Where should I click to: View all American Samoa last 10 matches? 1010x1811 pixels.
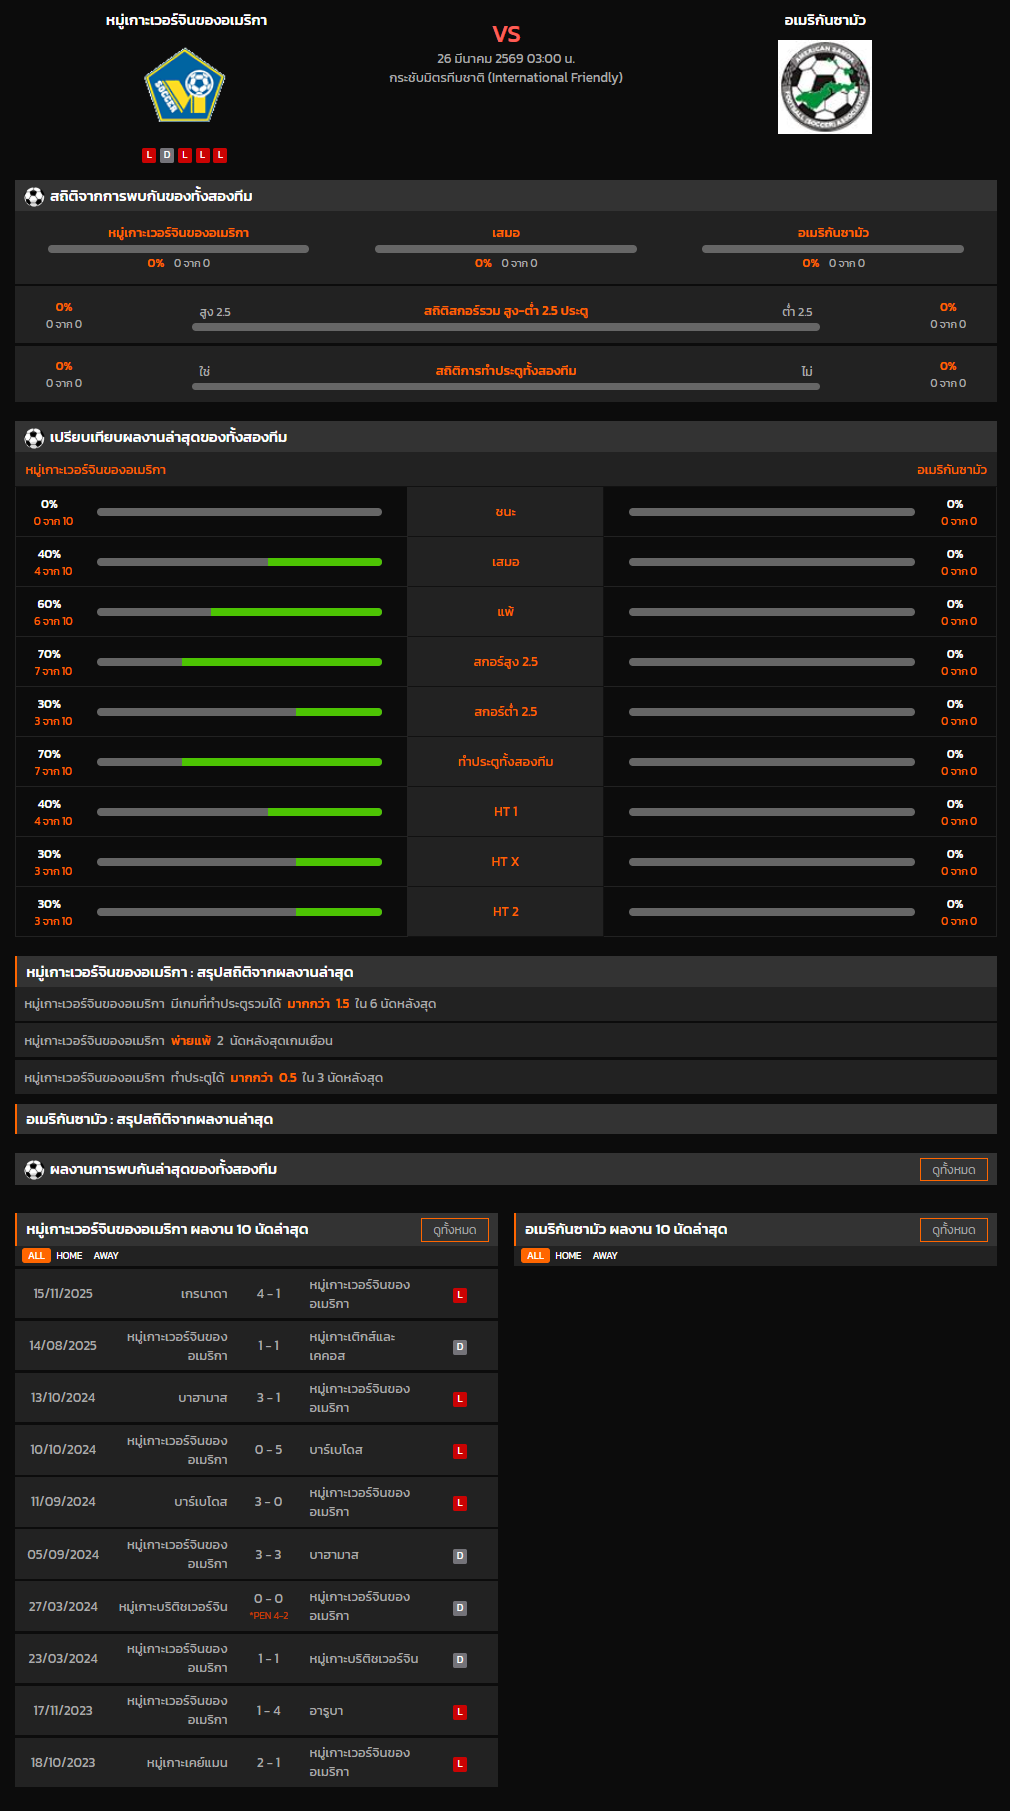click(x=953, y=1230)
